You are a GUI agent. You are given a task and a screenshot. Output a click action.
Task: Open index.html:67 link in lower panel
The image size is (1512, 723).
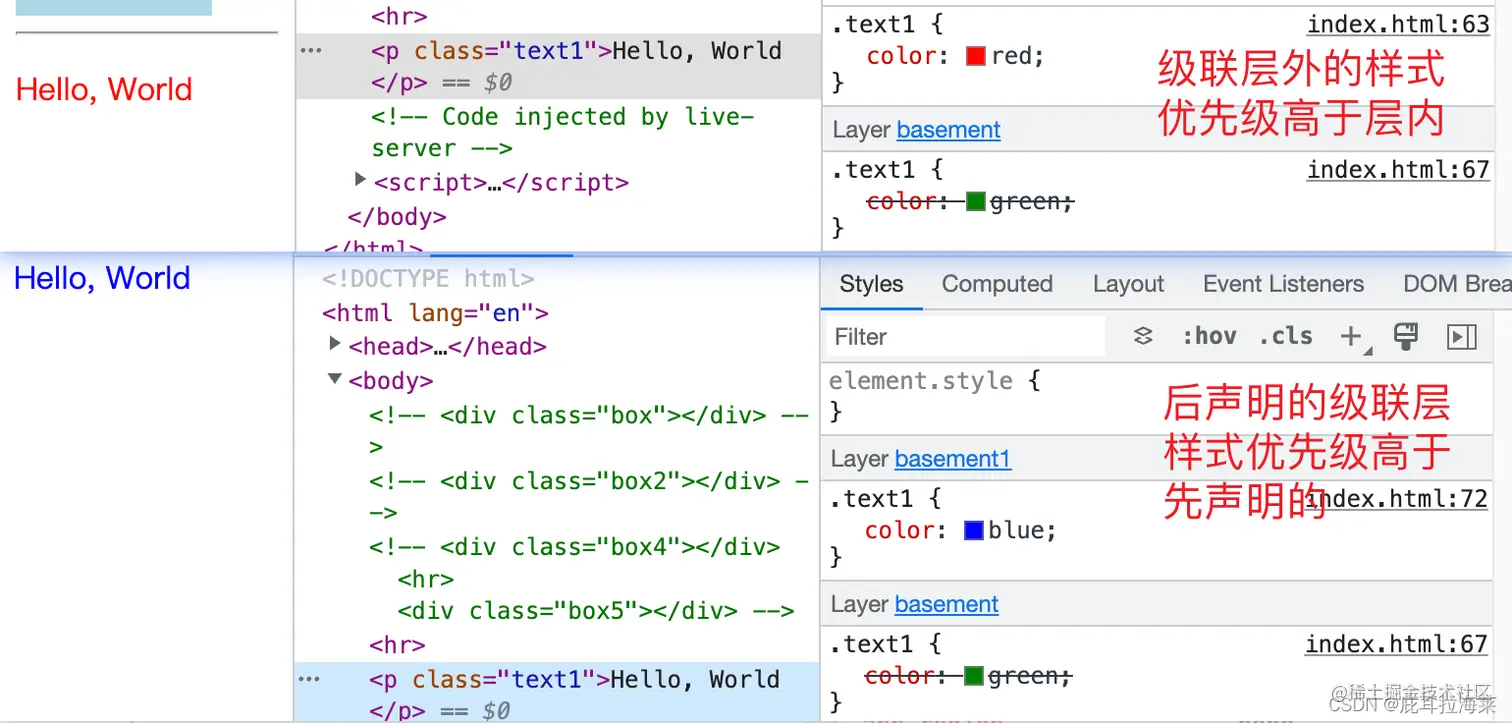(1397, 644)
